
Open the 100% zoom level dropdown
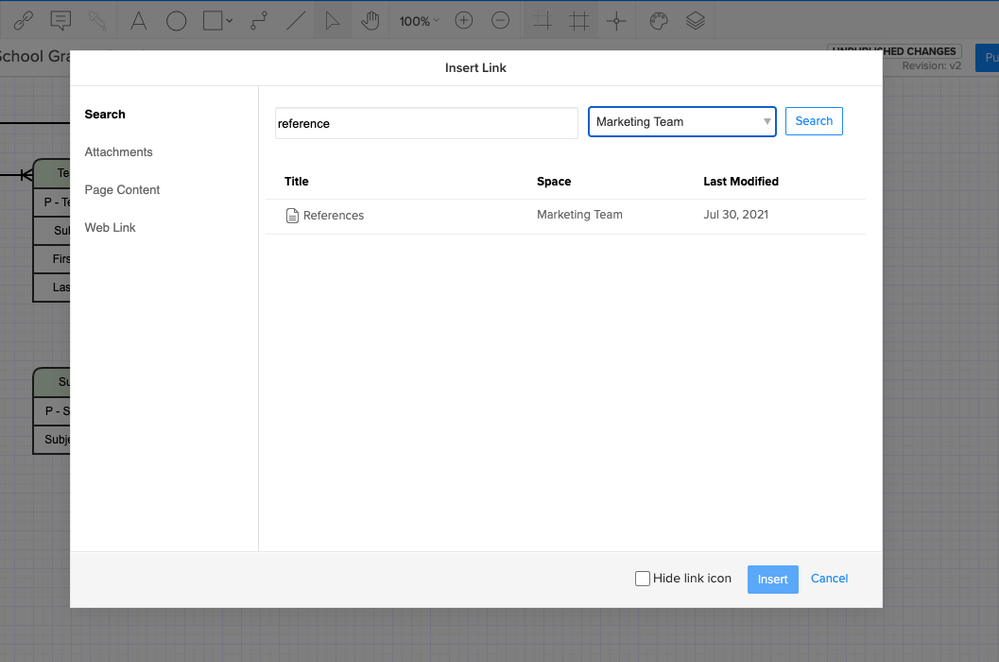click(x=419, y=21)
